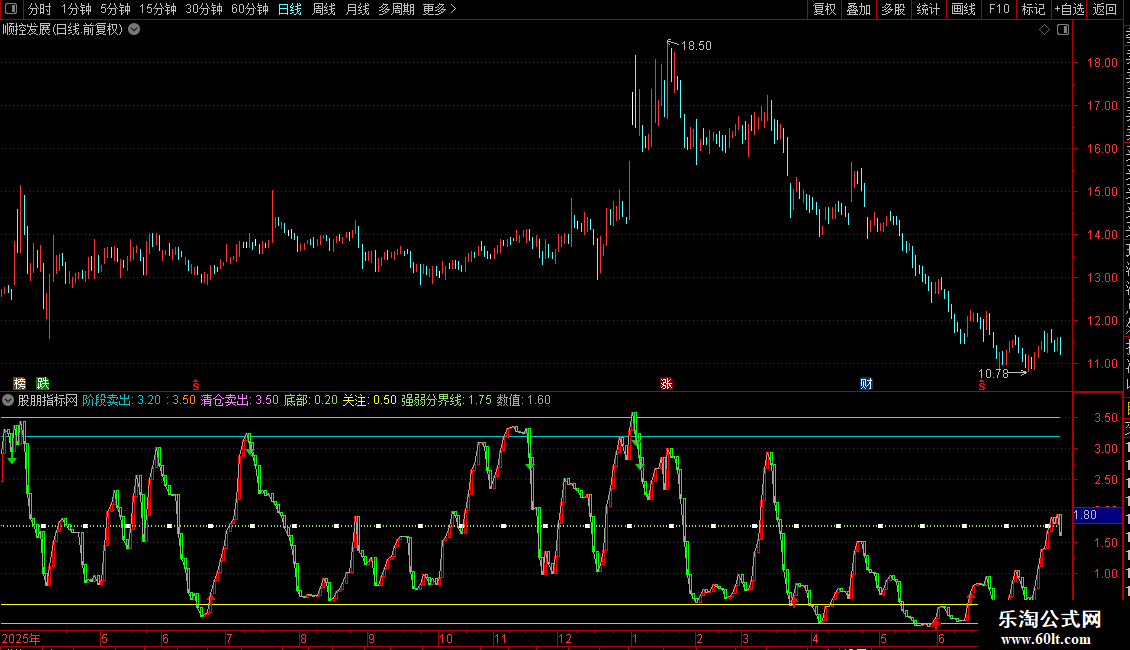
Task: Click the 2025年 date axis label
Action: pyautogui.click(x=21, y=638)
